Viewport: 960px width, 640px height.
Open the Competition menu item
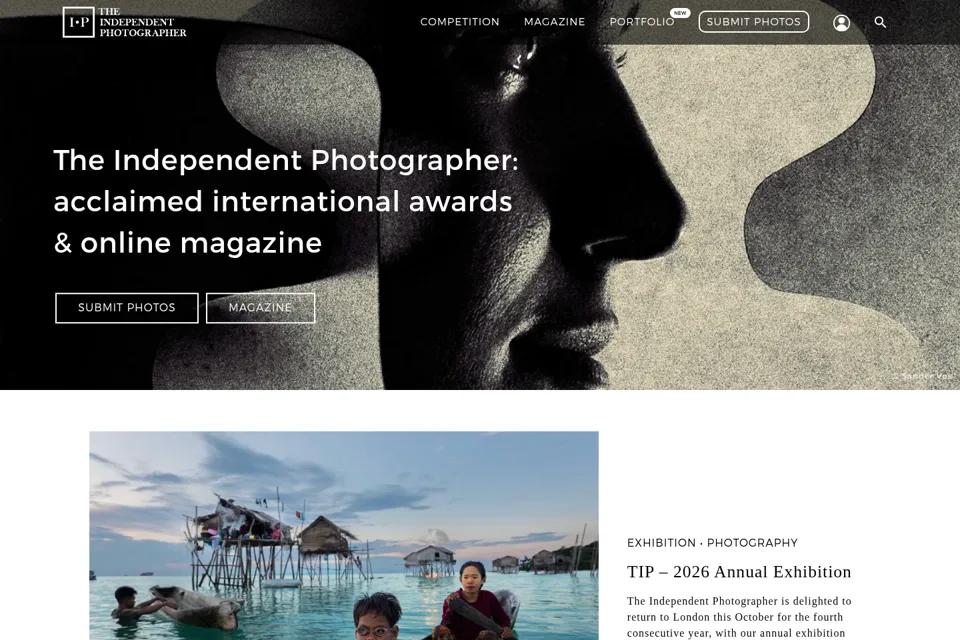tap(460, 22)
